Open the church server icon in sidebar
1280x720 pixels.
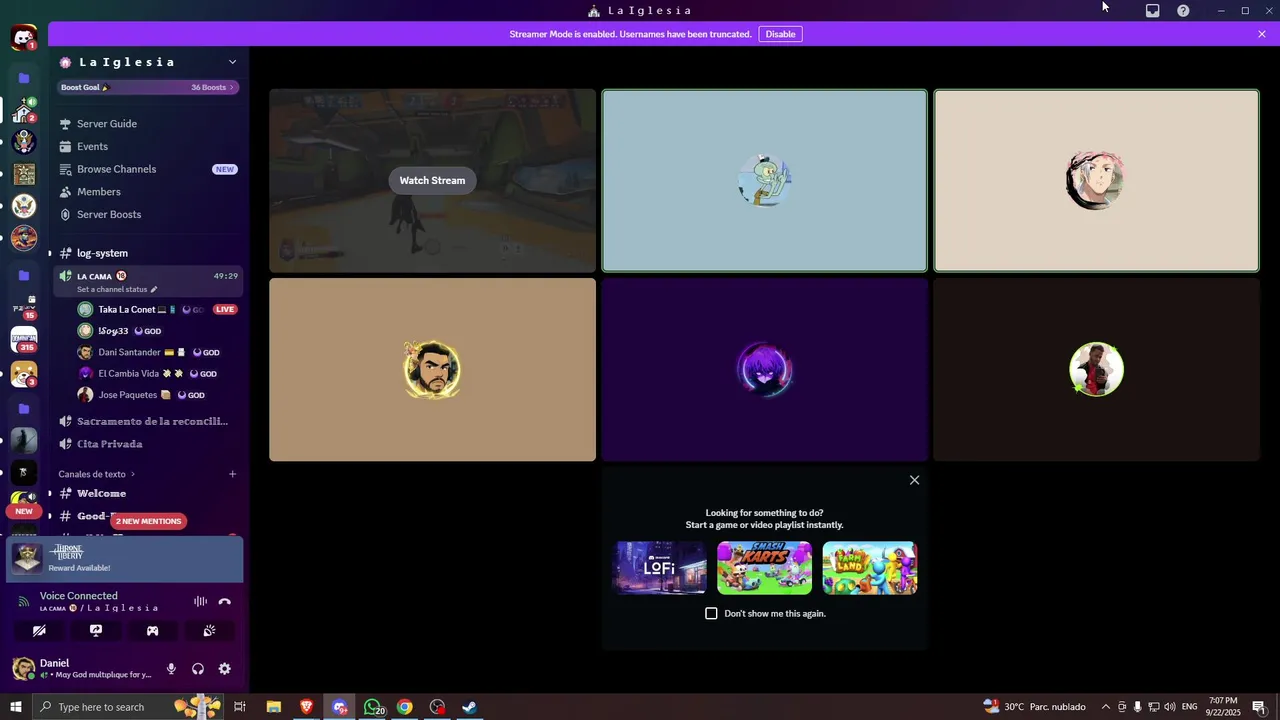point(24,111)
